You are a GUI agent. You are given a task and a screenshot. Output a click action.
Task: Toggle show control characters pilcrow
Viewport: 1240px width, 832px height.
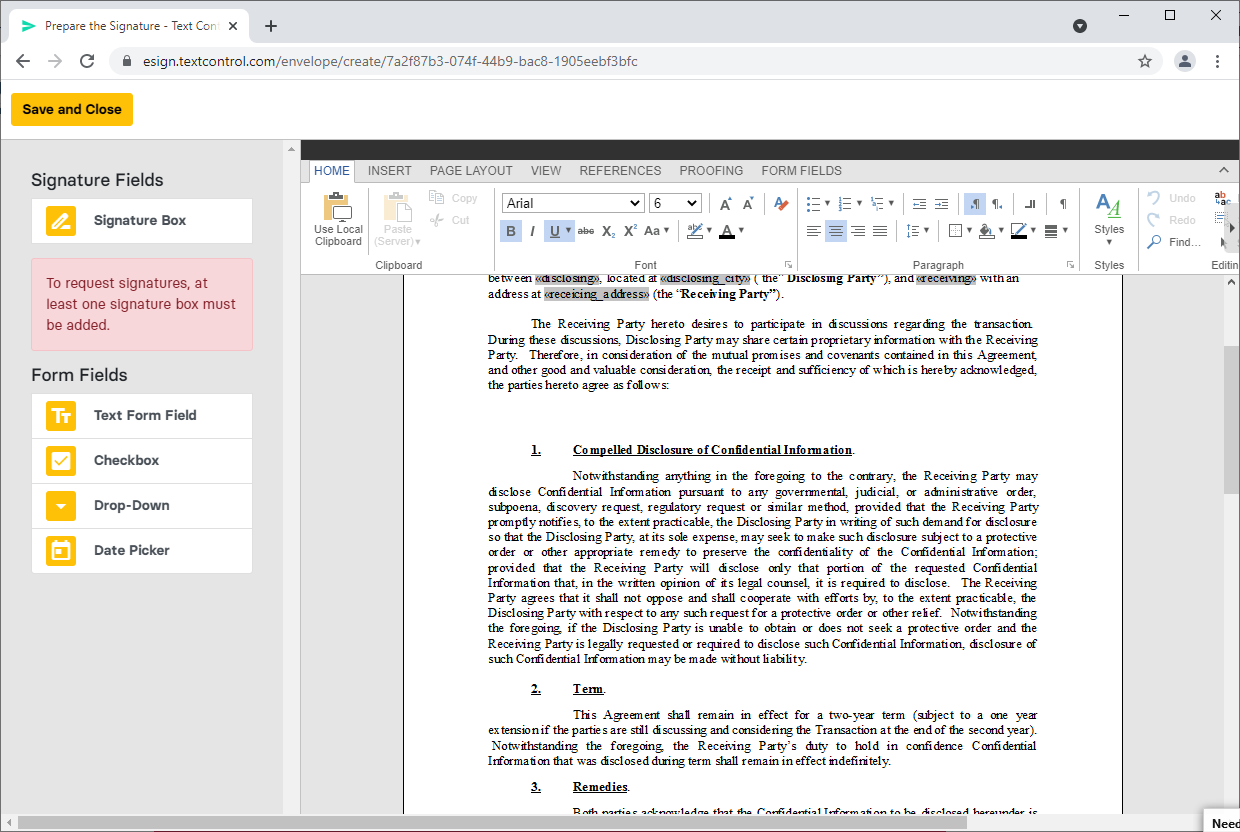[x=1063, y=204]
